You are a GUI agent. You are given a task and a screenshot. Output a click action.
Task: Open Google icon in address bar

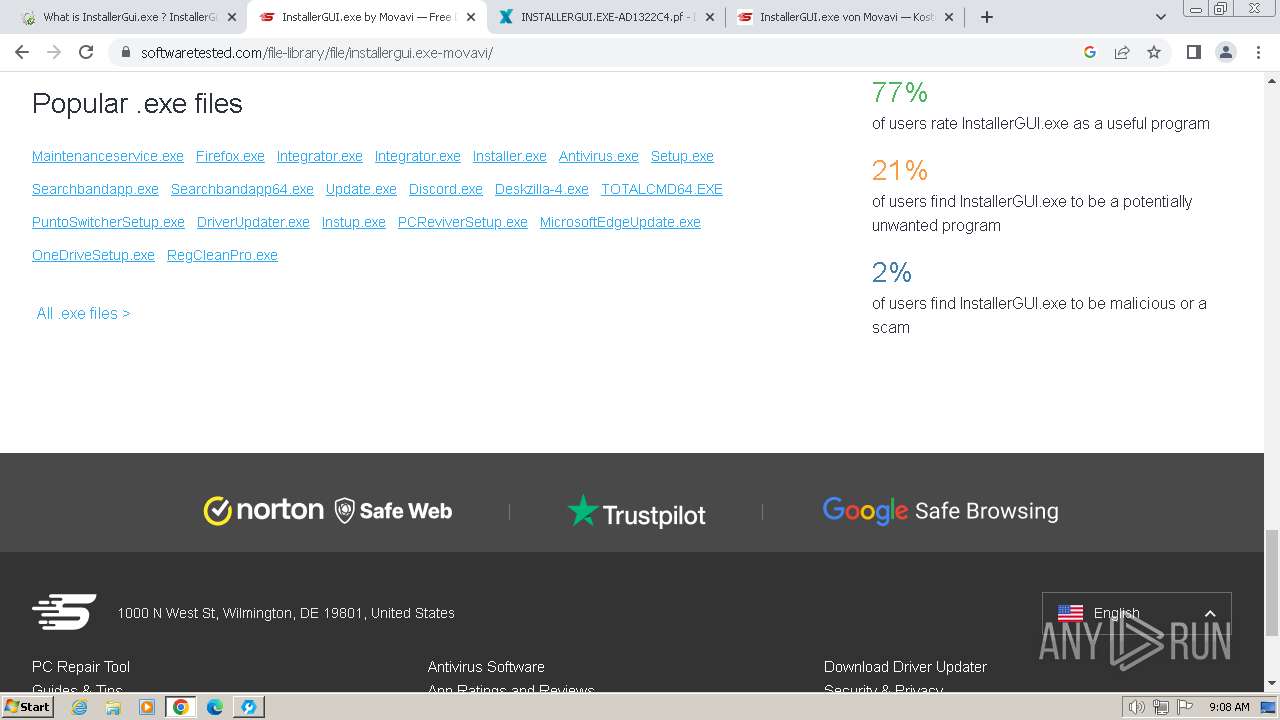point(1090,52)
